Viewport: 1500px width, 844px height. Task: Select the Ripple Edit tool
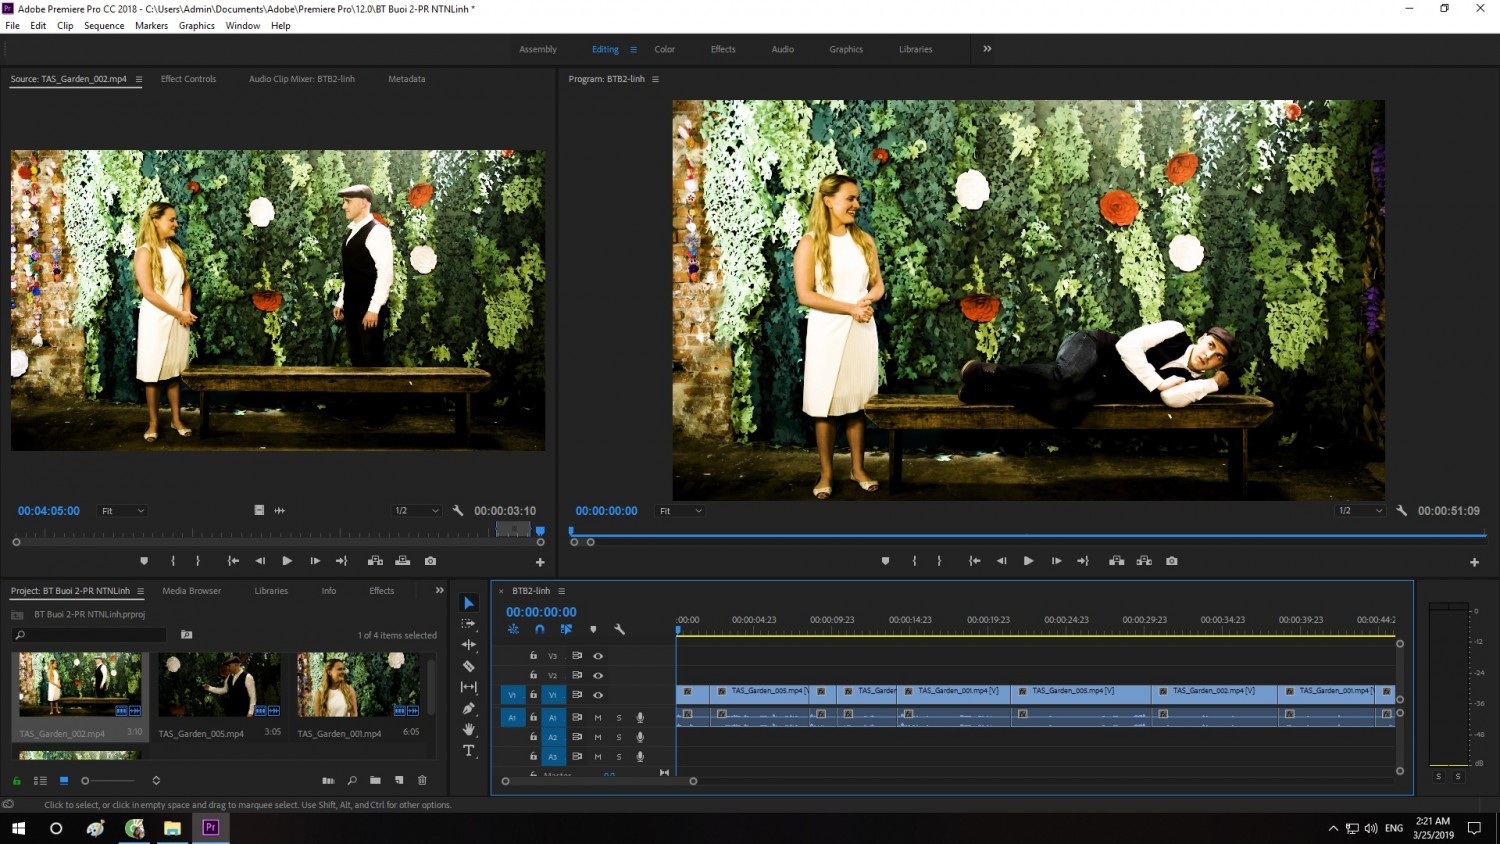(468, 645)
